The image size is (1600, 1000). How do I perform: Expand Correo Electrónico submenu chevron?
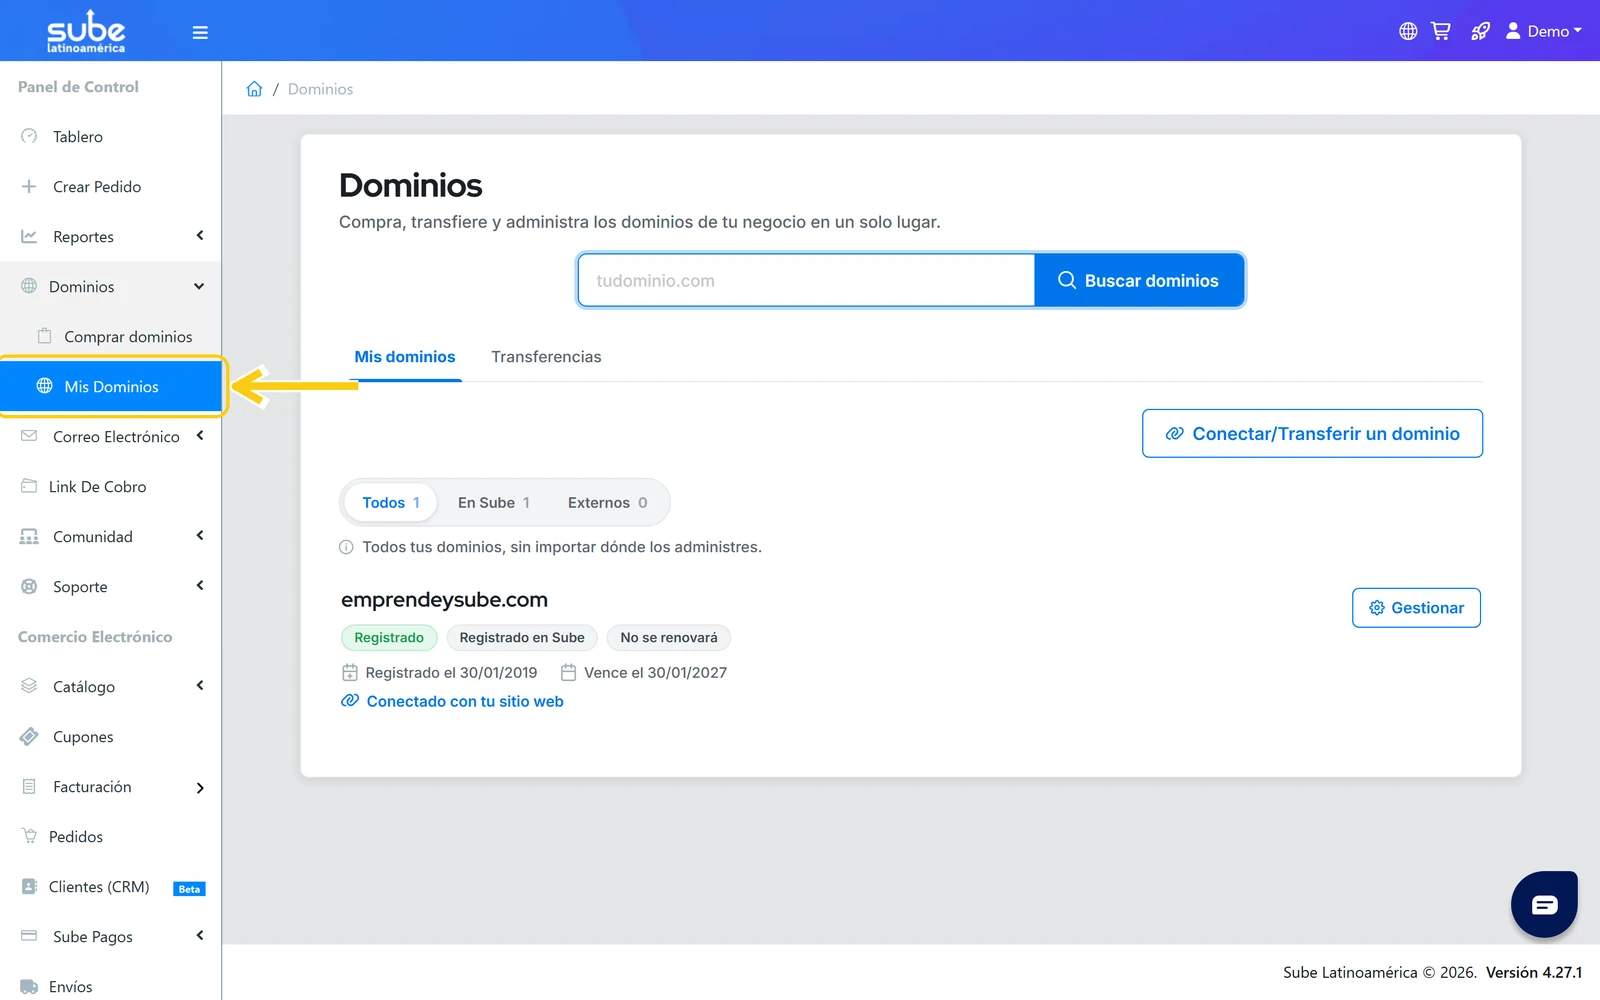[200, 436]
